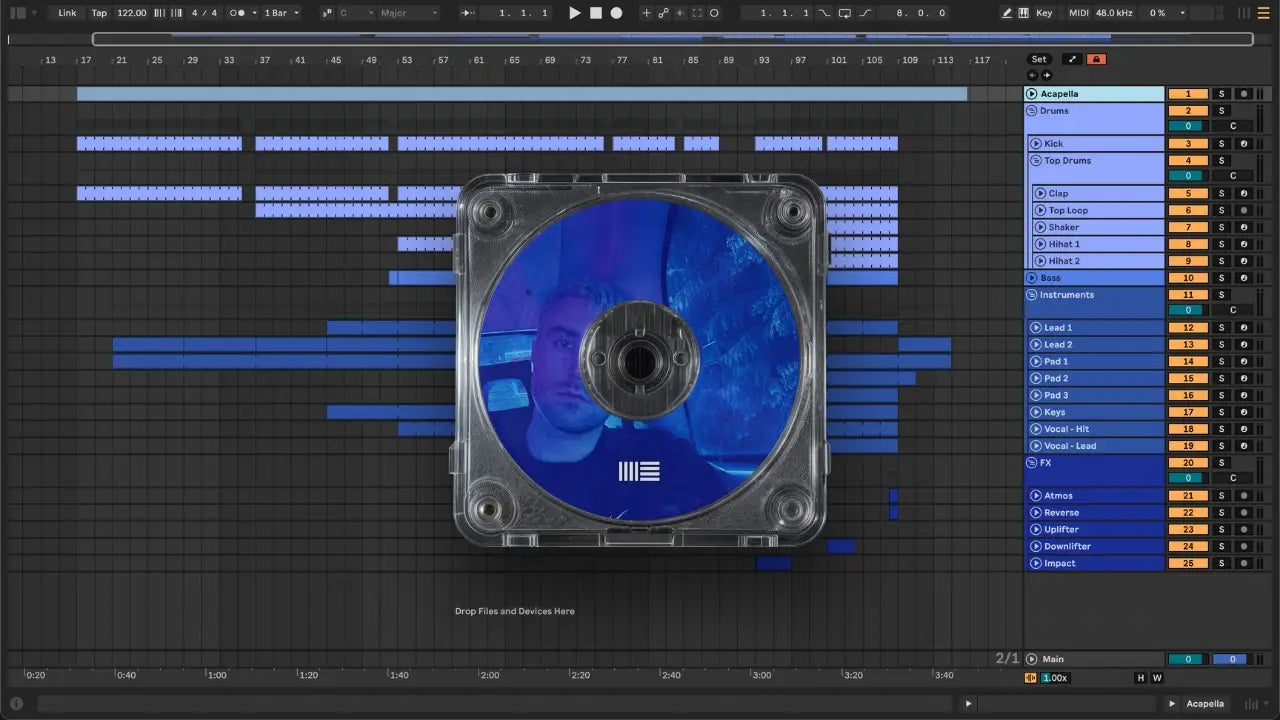Viewport: 1280px width, 720px height.
Task: Solo the Keys track
Action: click(1221, 412)
